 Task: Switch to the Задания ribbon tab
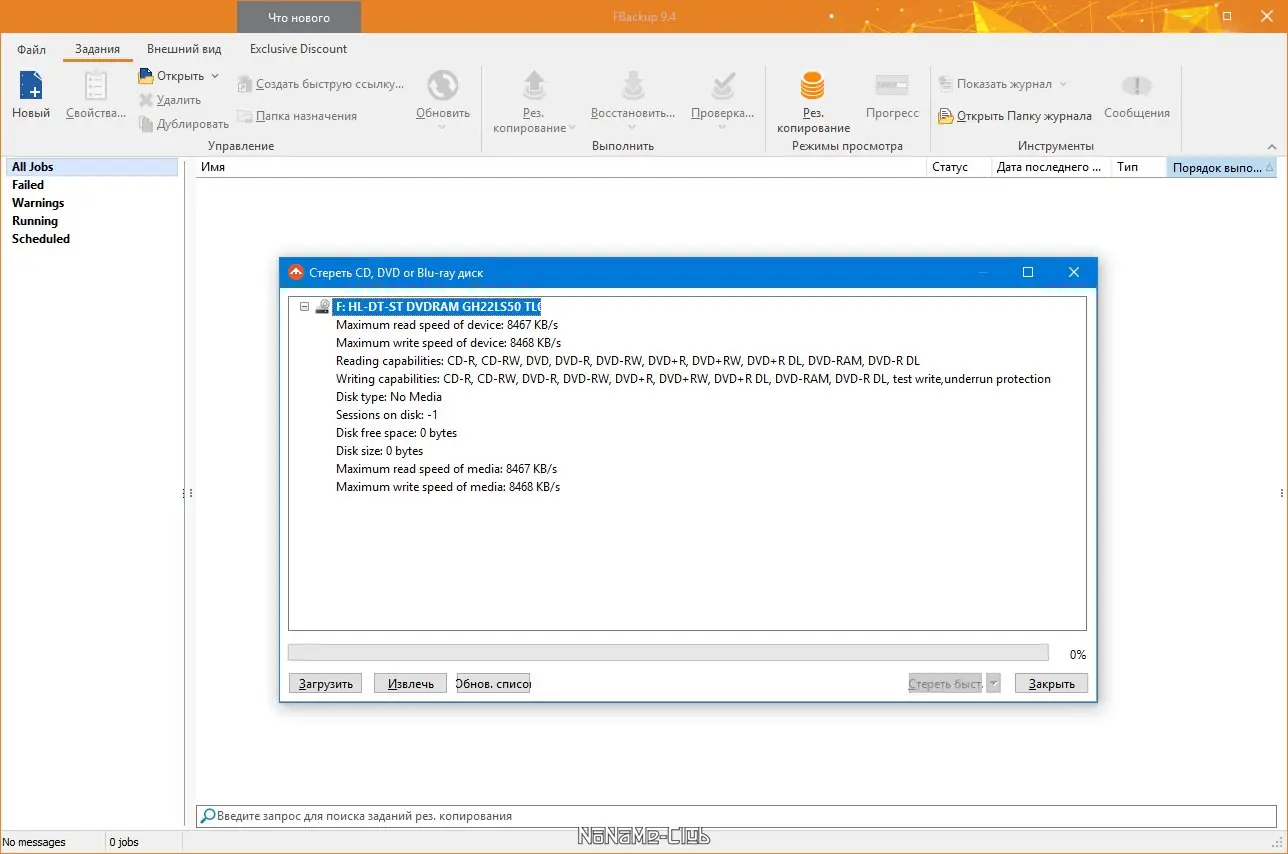[x=98, y=48]
